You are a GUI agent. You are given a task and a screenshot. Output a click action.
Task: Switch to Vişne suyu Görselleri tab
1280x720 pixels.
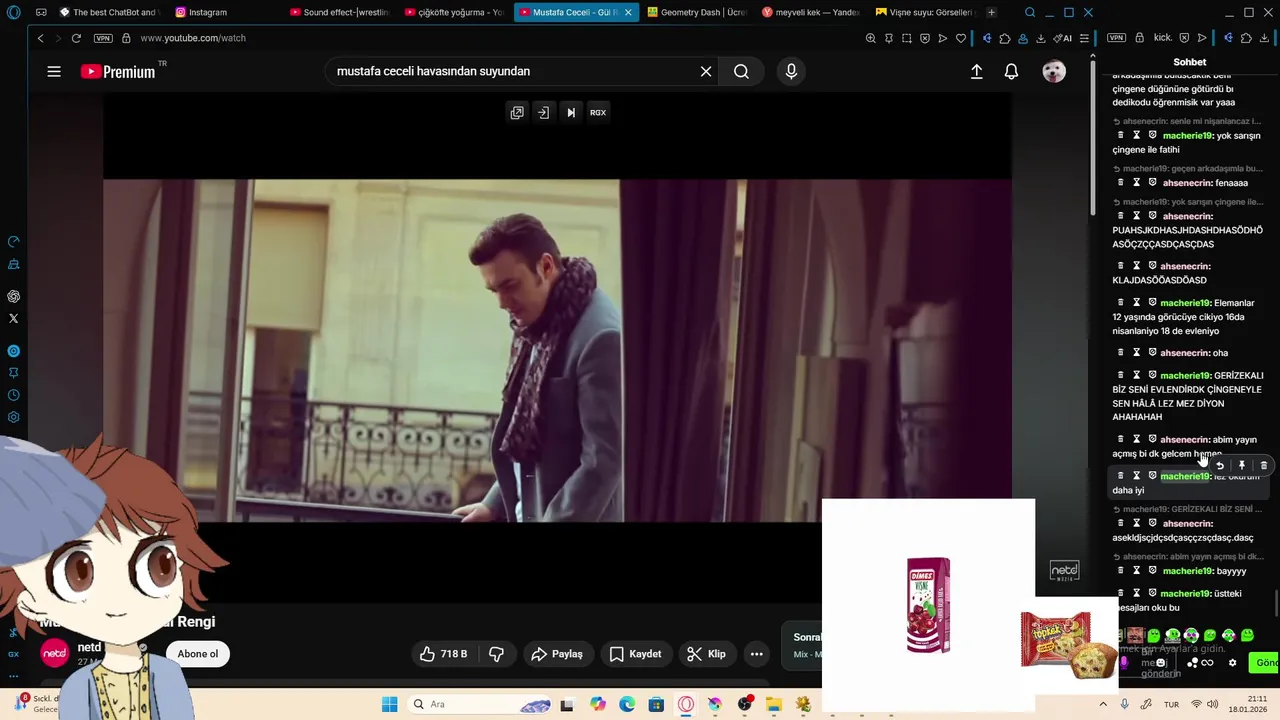tap(925, 12)
